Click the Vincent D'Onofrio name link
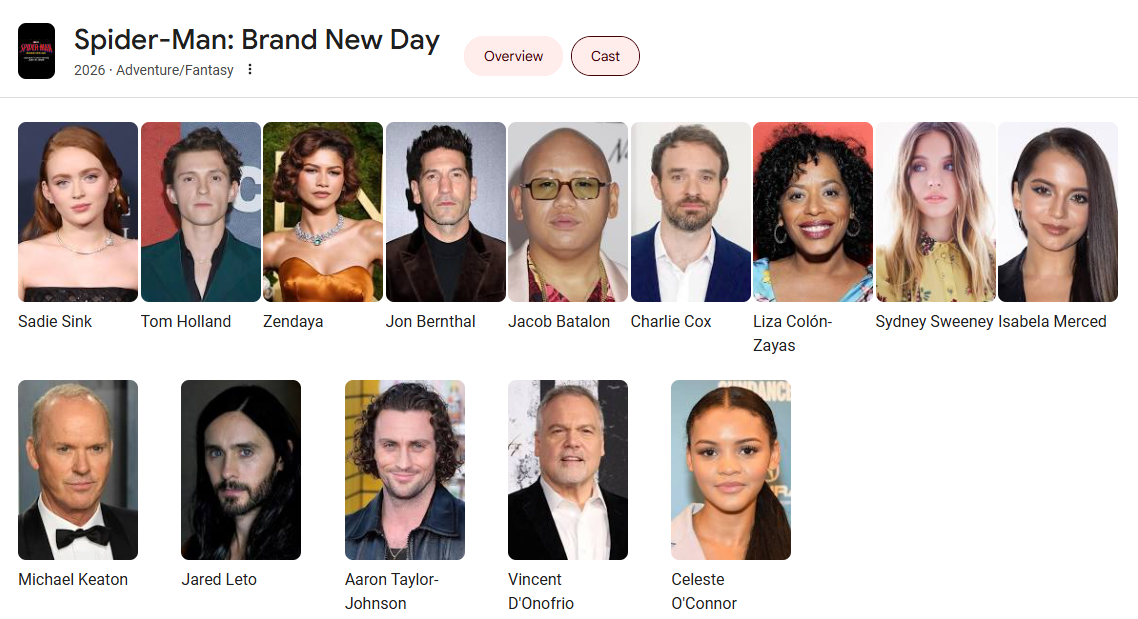Screen dimensions: 1138x619 pyautogui.click(x=541, y=591)
